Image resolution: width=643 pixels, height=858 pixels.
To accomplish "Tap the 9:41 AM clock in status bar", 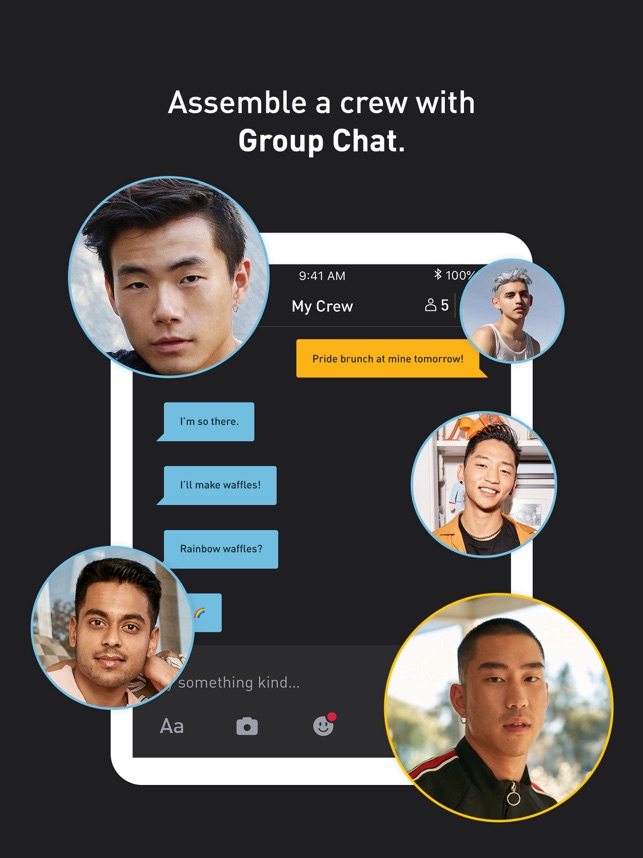I will (322, 276).
